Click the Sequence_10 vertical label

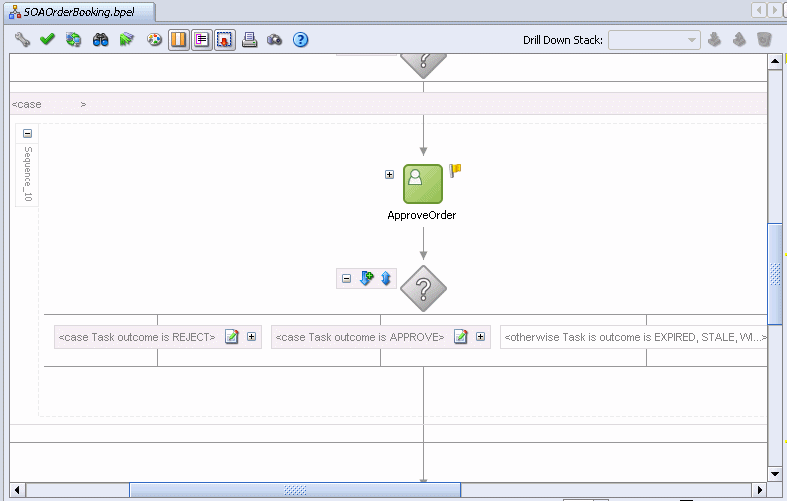tap(28, 174)
